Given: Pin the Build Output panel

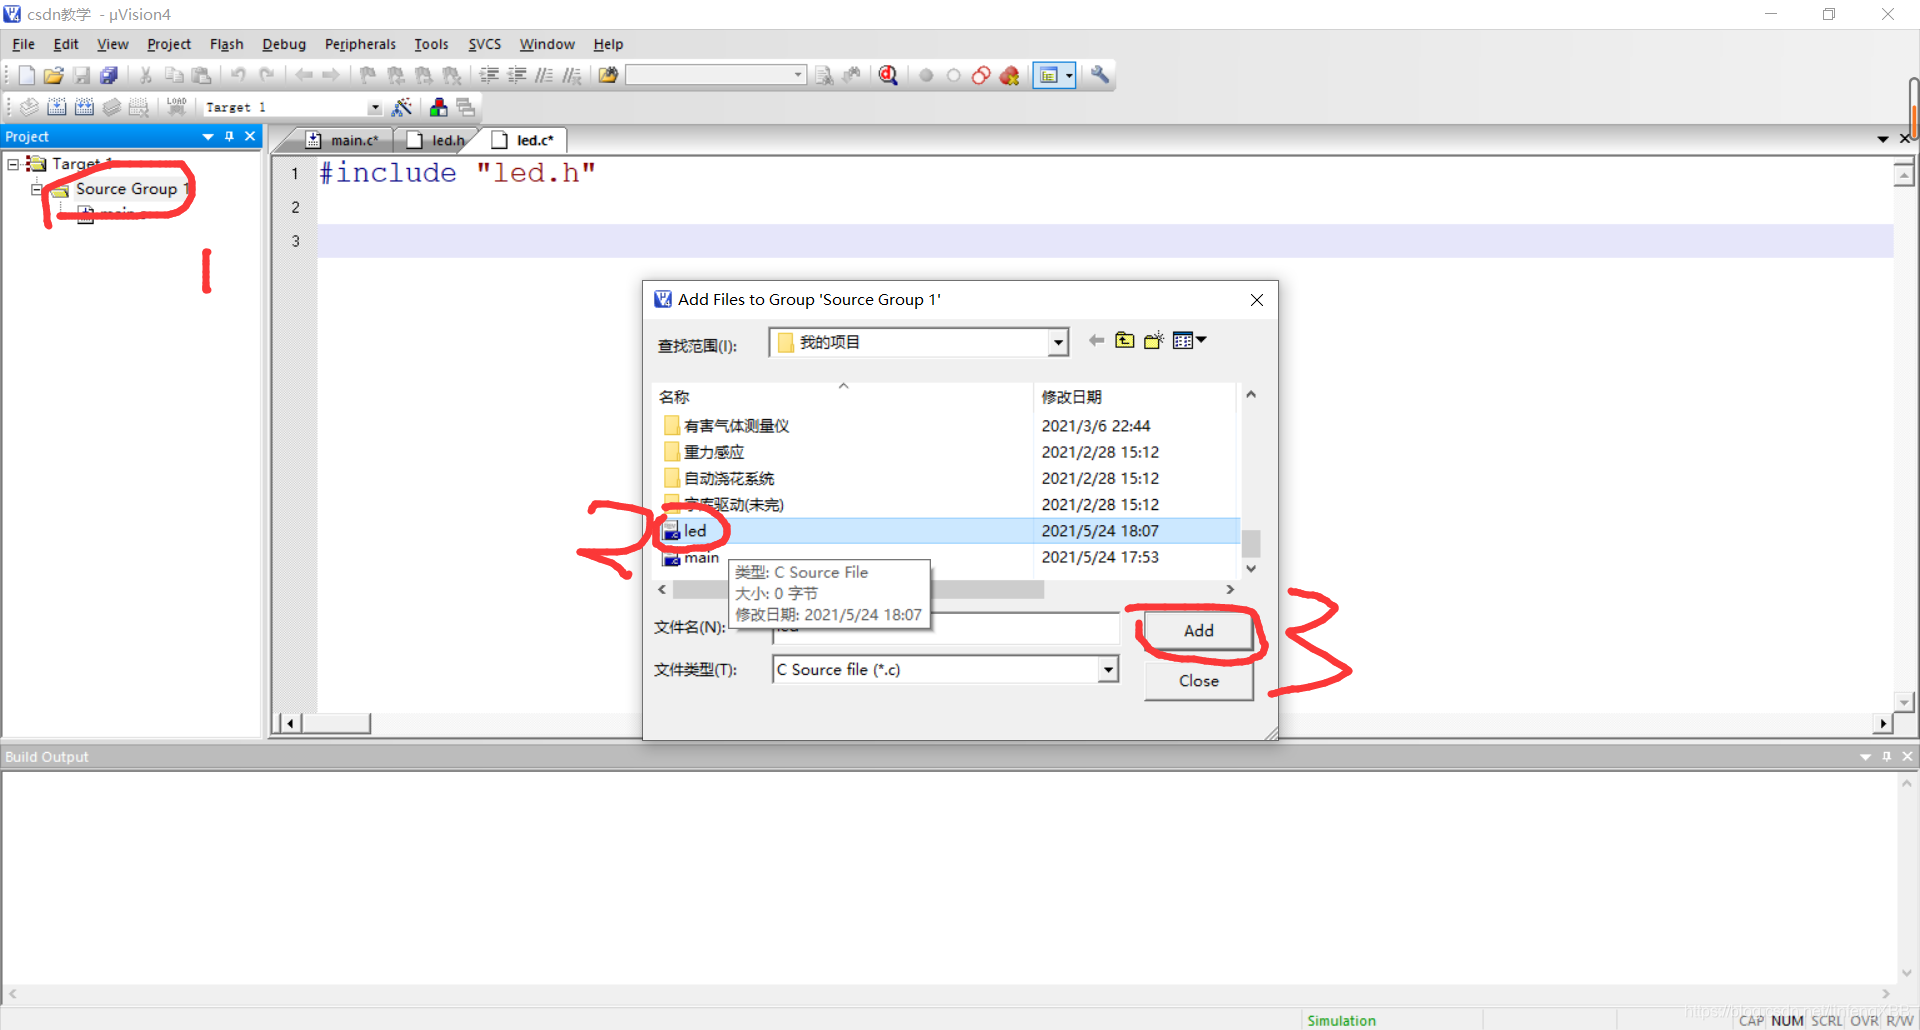Looking at the screenshot, I should (x=1886, y=757).
